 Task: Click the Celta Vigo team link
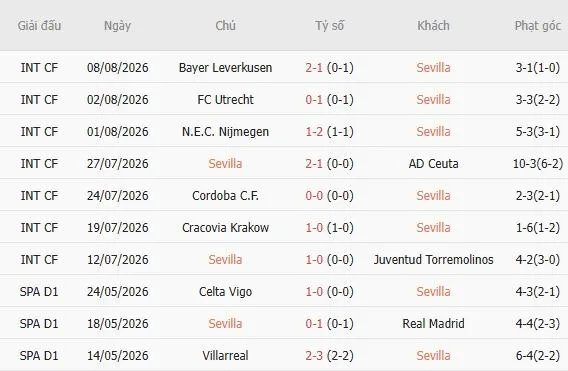(x=225, y=292)
